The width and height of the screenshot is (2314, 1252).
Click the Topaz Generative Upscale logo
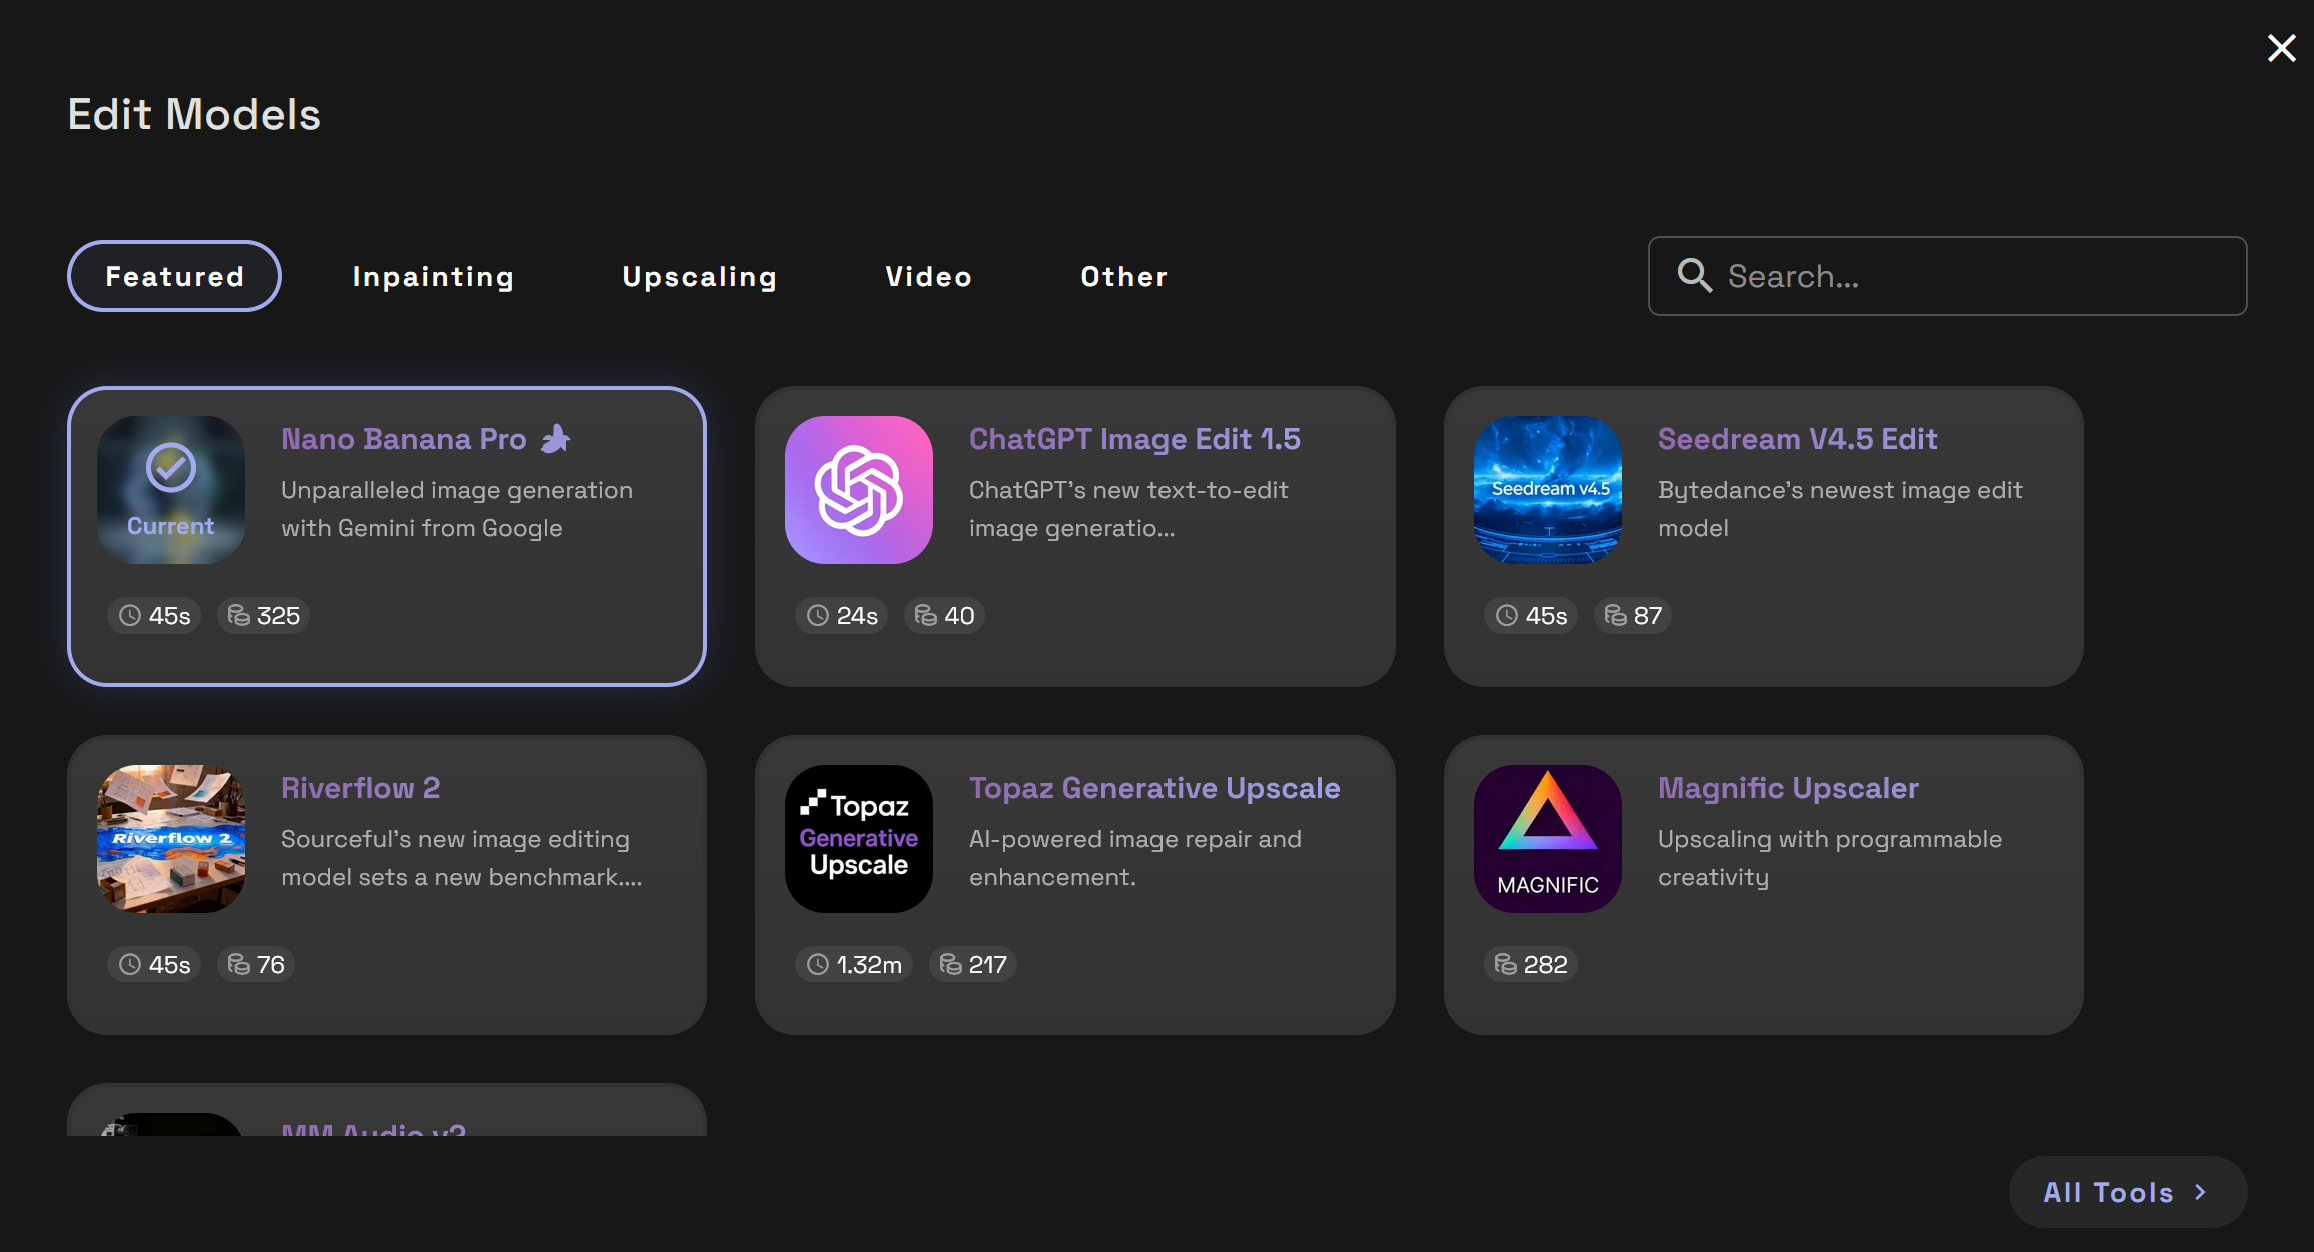858,838
